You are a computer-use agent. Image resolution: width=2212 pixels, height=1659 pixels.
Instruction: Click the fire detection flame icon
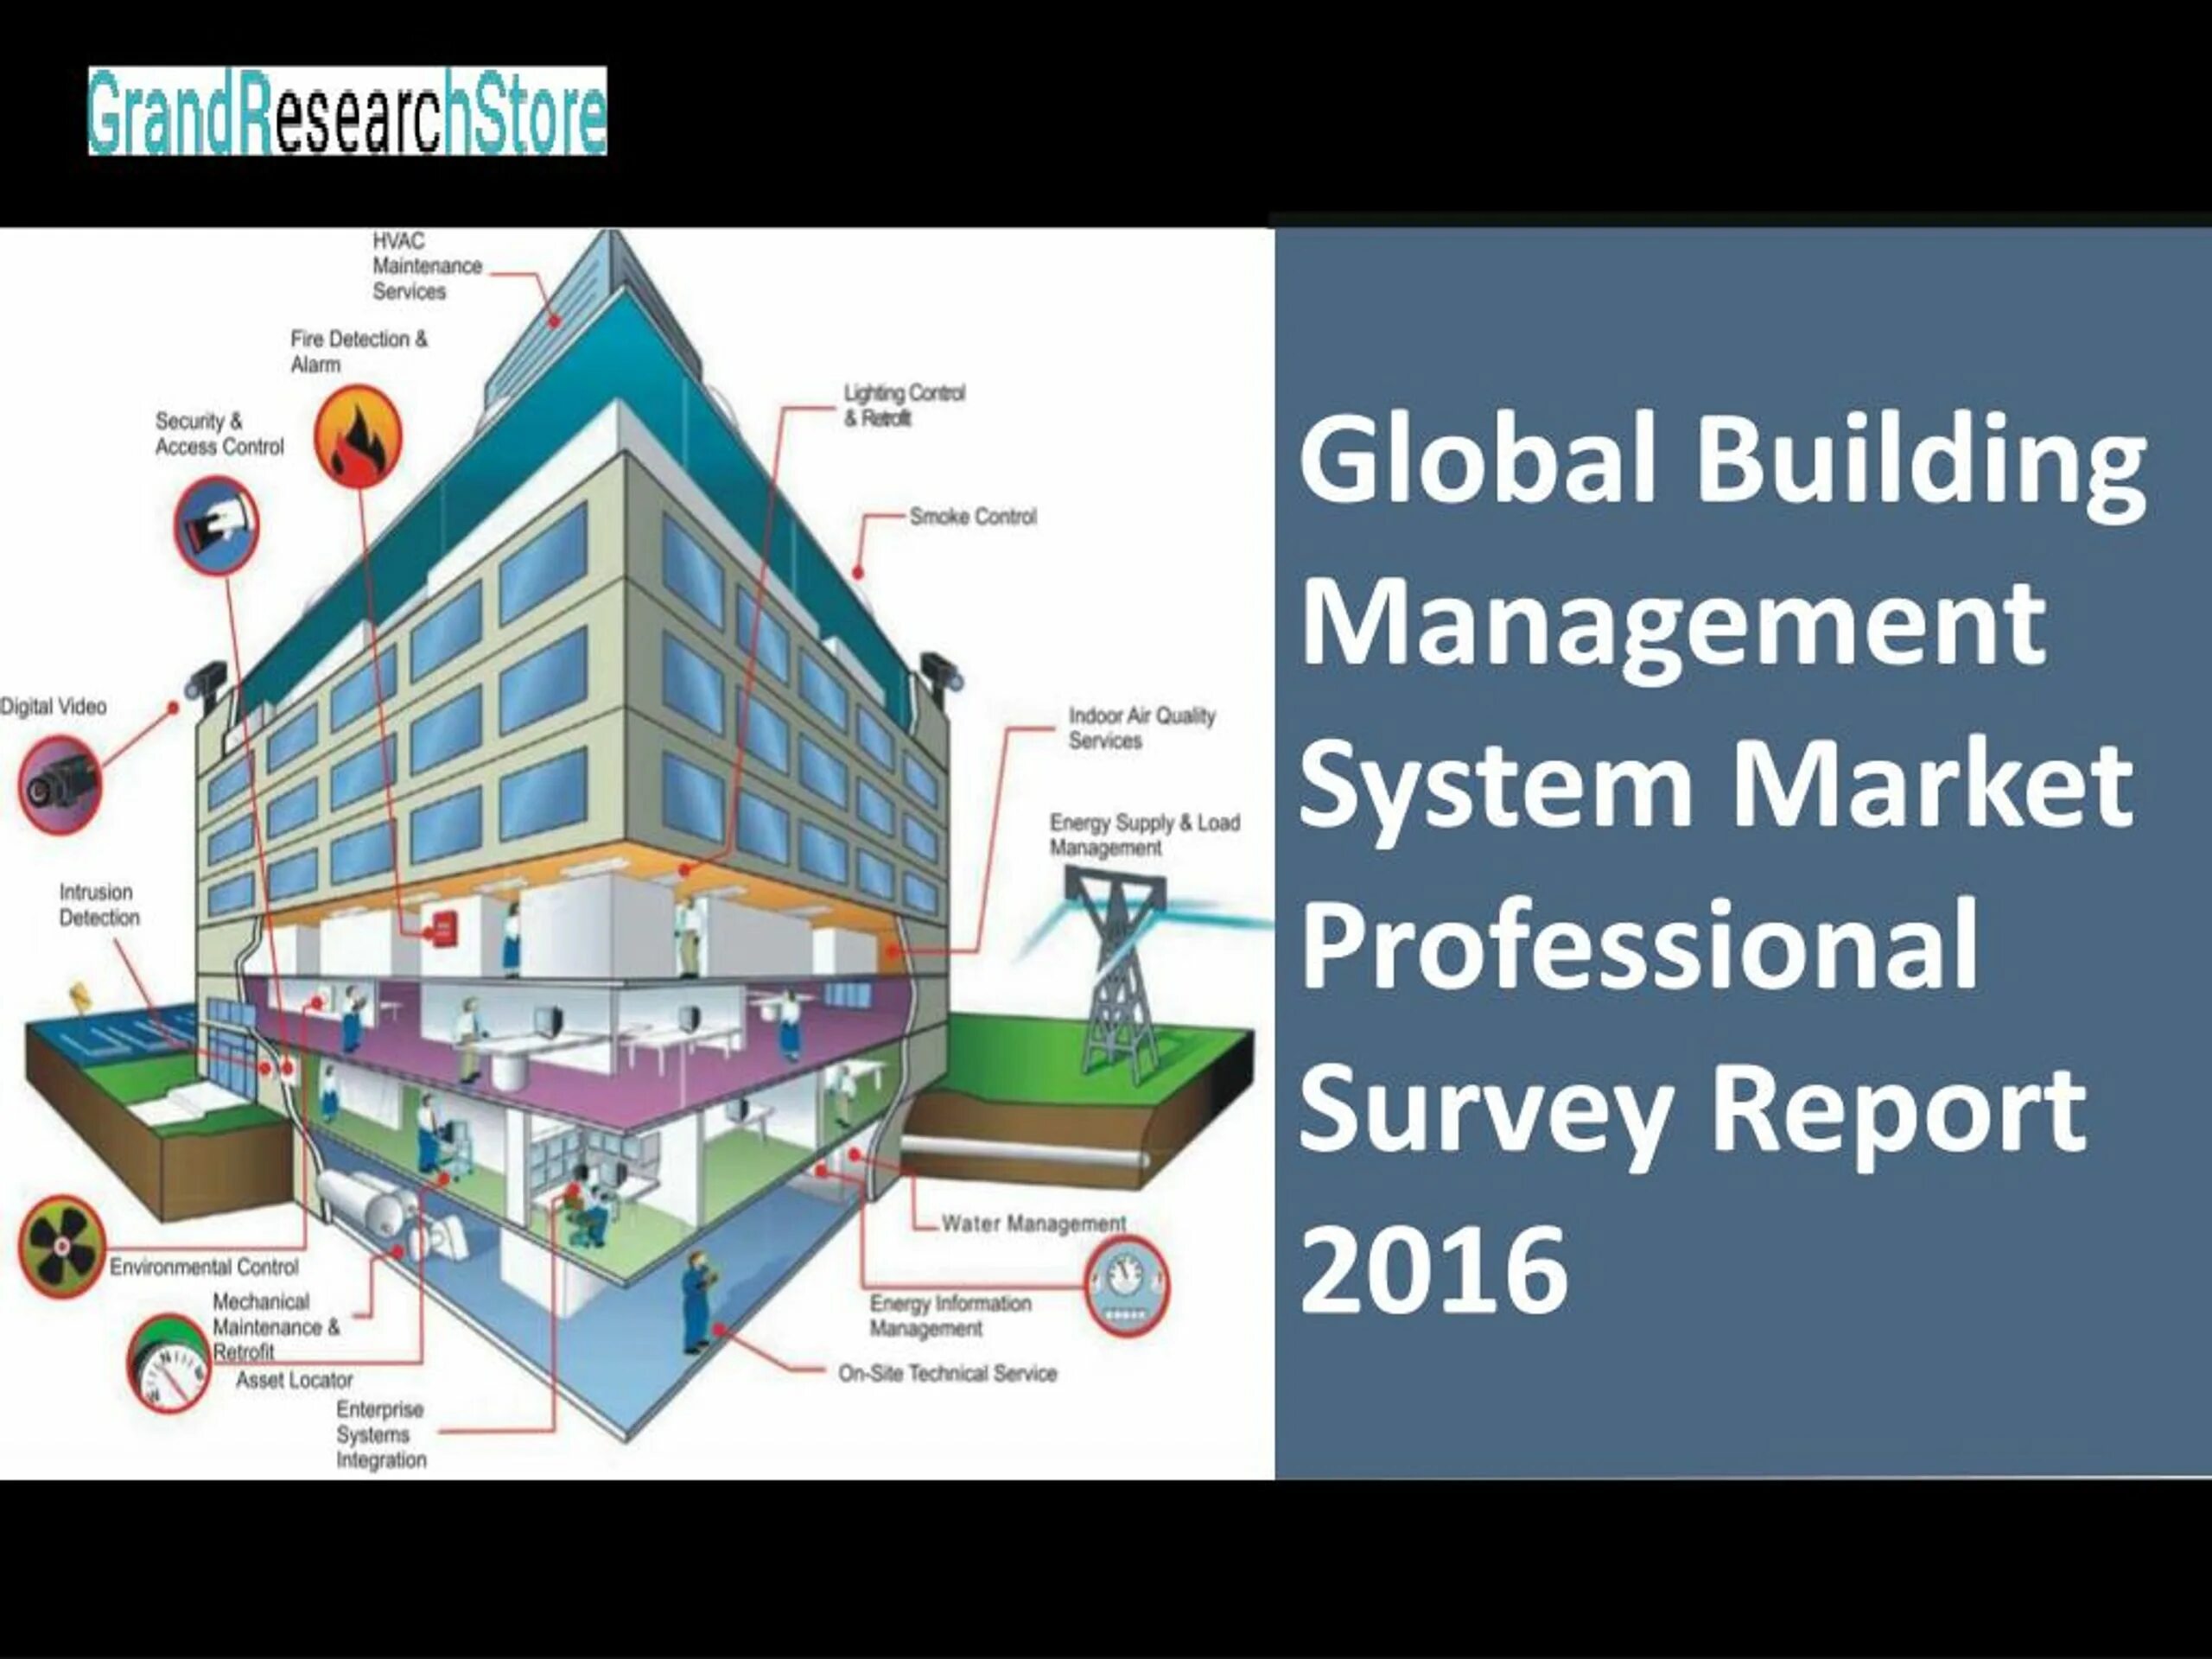pyautogui.click(x=357, y=437)
